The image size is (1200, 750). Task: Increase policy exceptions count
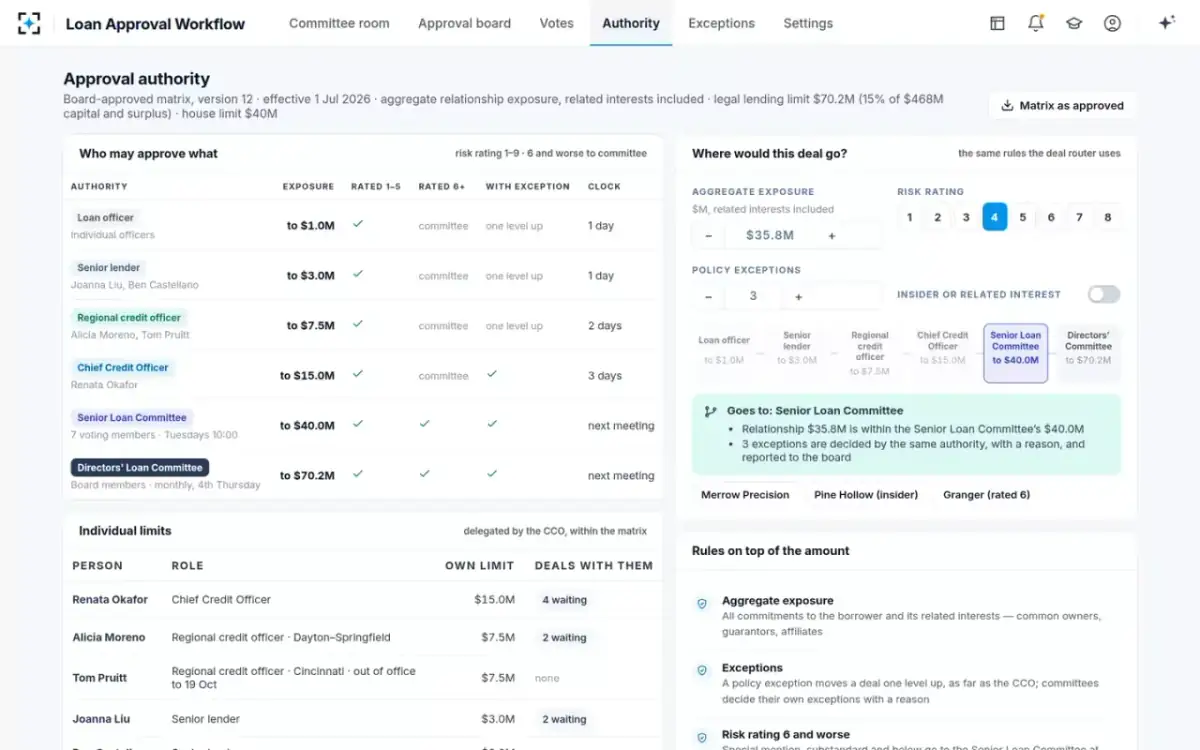click(798, 296)
